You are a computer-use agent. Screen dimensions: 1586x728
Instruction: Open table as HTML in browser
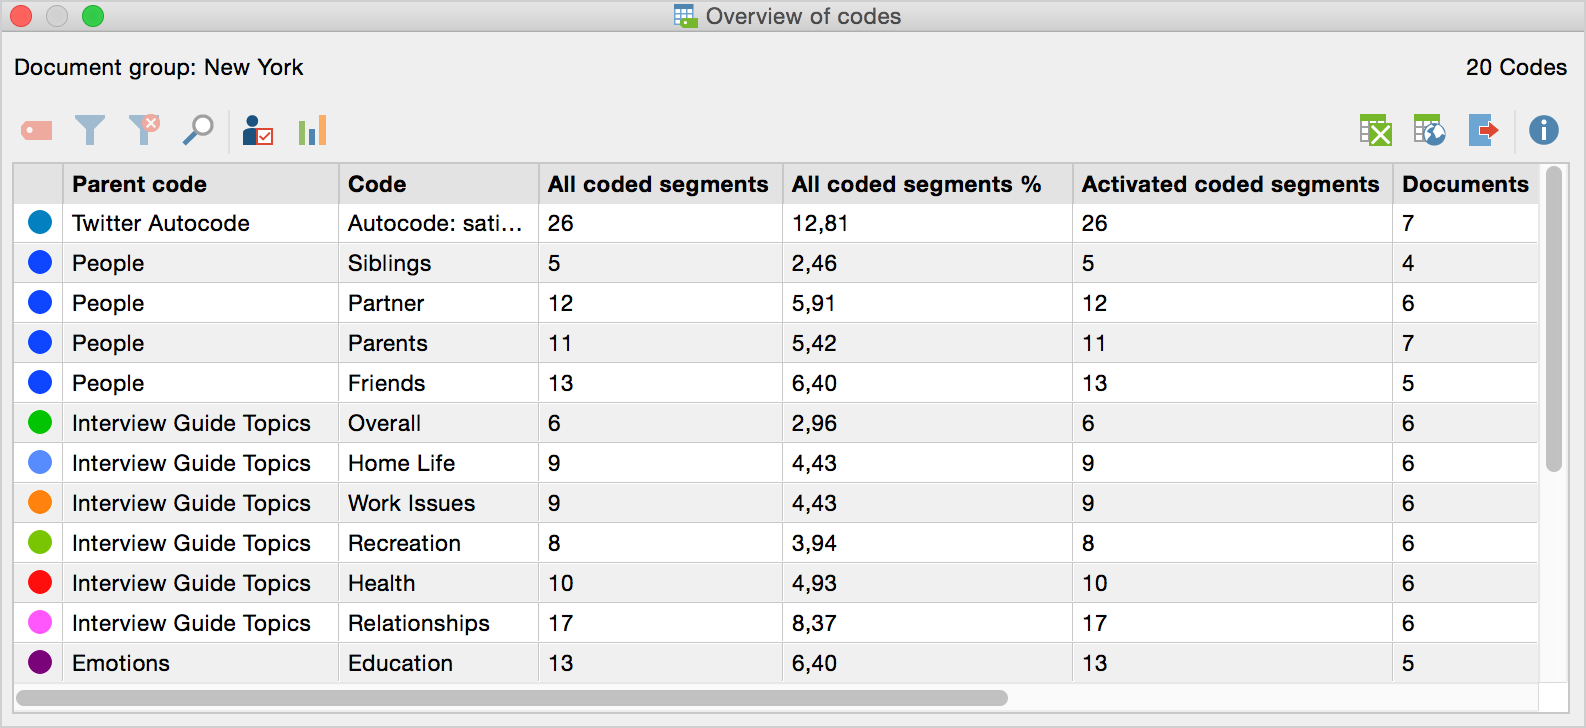coord(1429,130)
